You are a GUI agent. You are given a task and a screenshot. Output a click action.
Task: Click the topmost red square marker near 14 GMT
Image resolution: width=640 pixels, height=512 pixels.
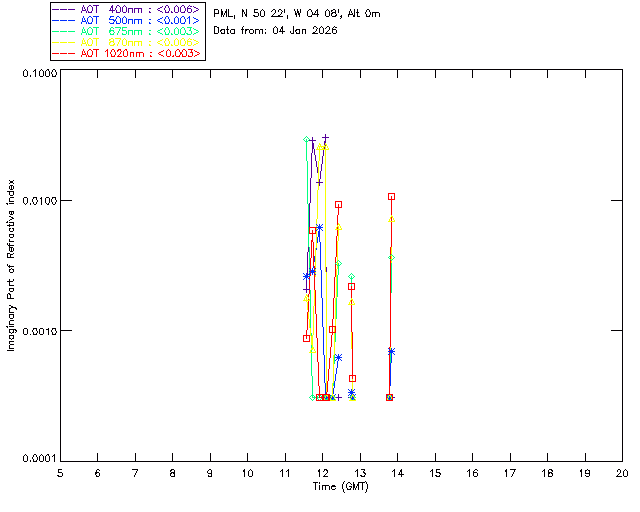click(391, 196)
